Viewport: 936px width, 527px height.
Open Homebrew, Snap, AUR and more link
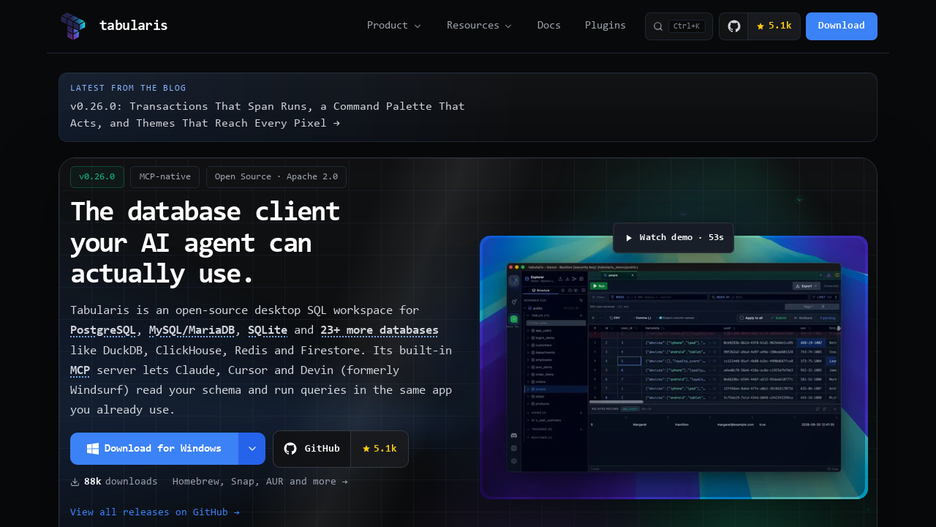coord(260,482)
